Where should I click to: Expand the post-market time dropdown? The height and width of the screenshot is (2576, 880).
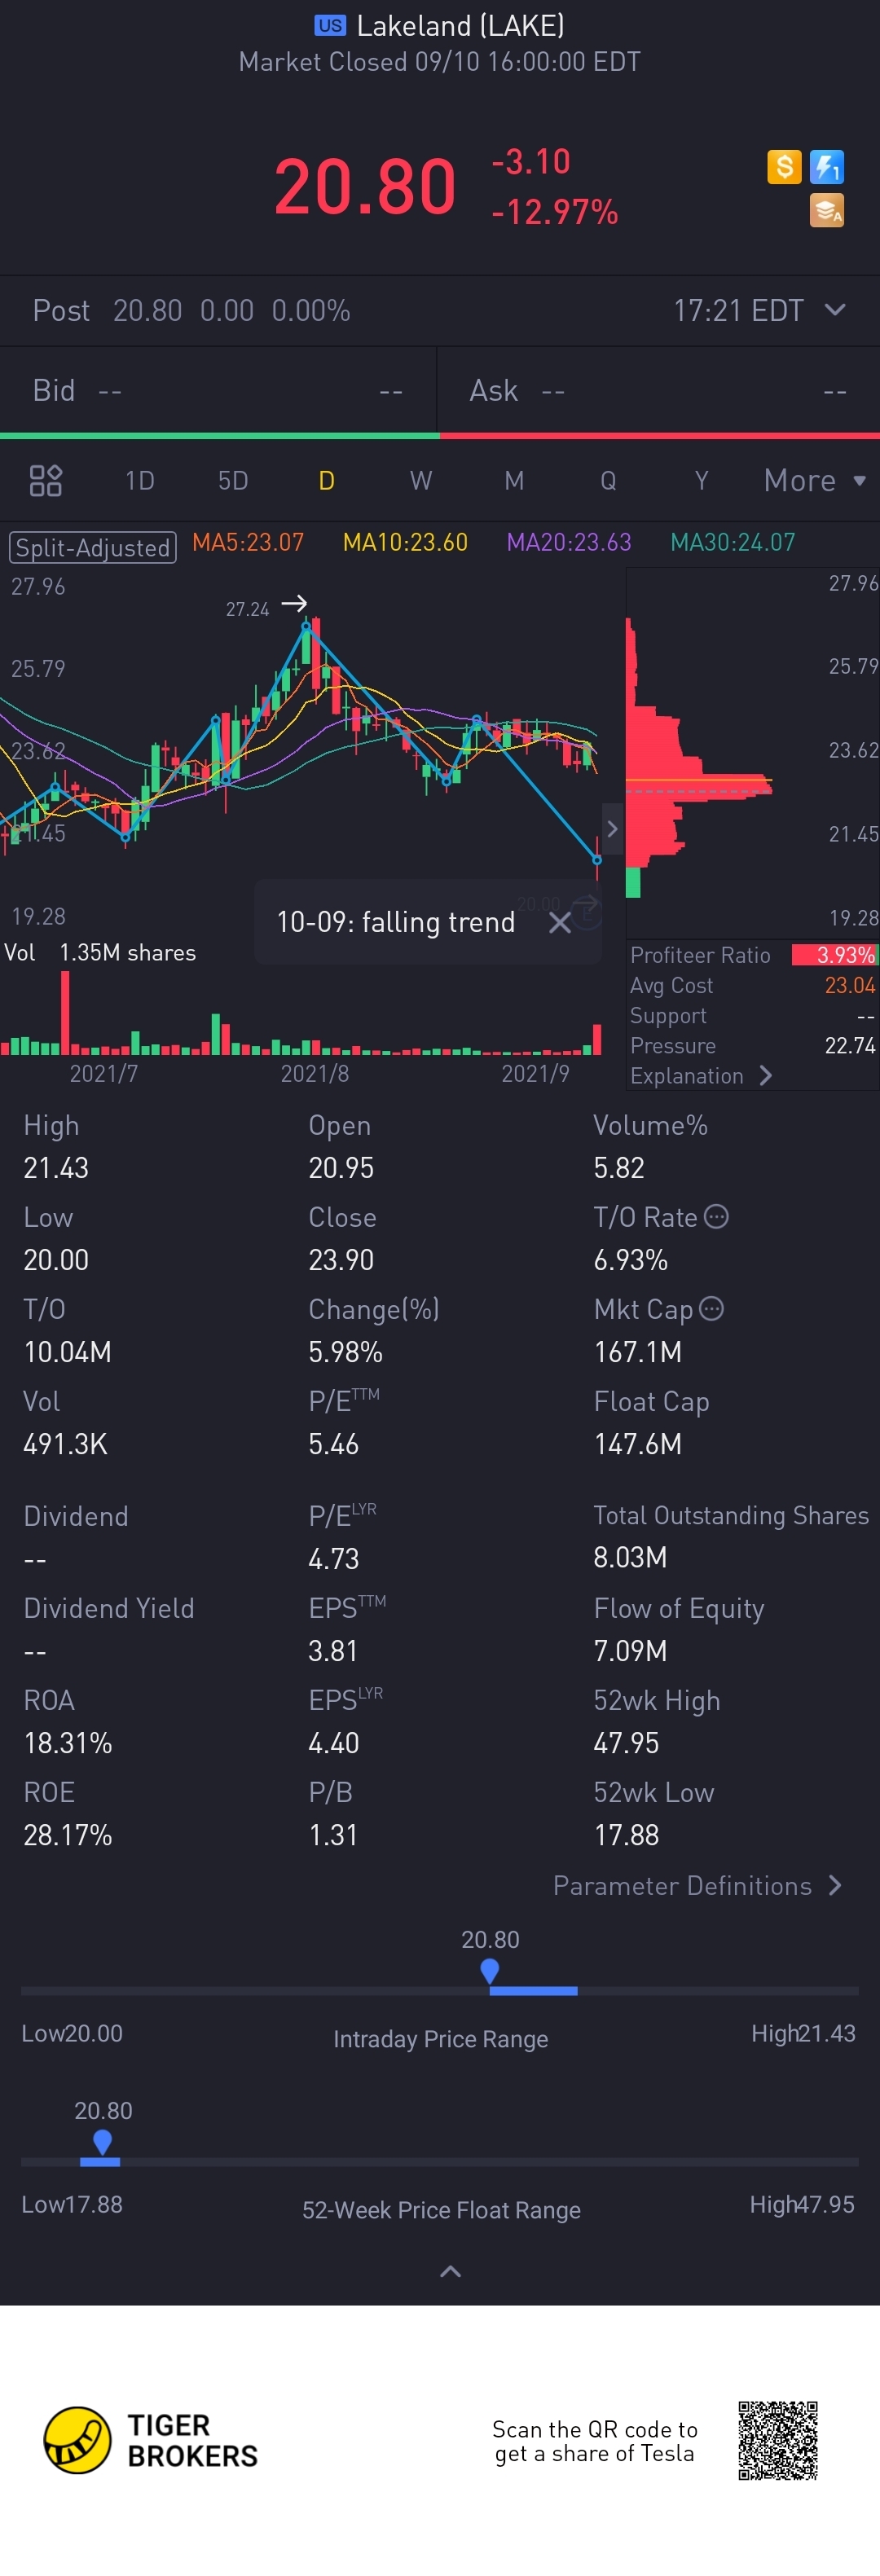tap(835, 310)
